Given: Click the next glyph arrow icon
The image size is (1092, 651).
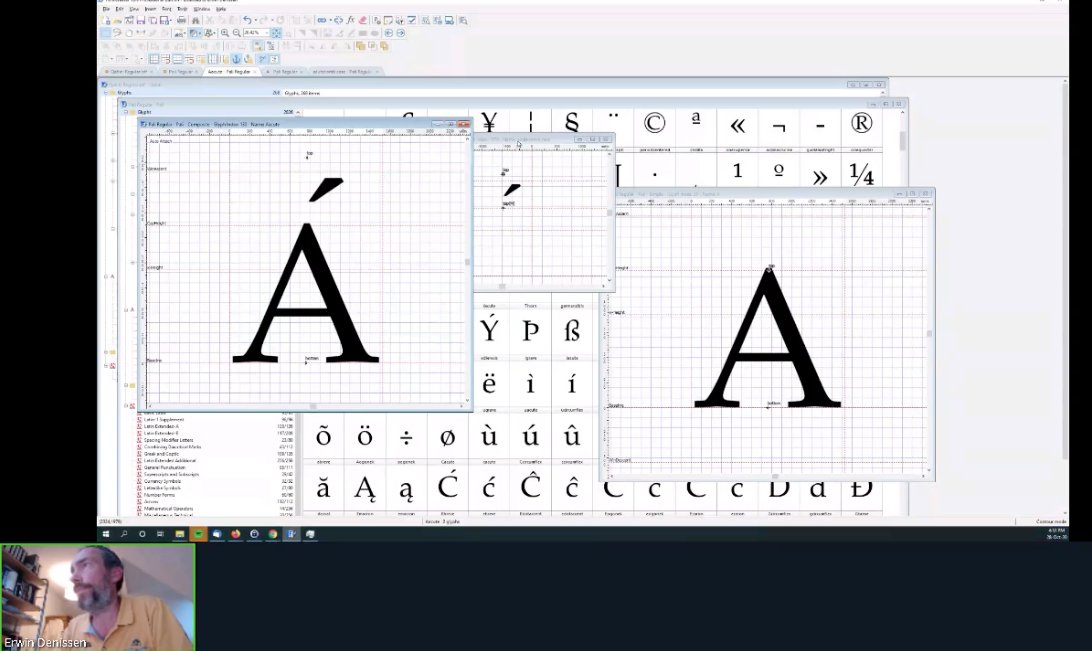Looking at the screenshot, I should 400,33.
